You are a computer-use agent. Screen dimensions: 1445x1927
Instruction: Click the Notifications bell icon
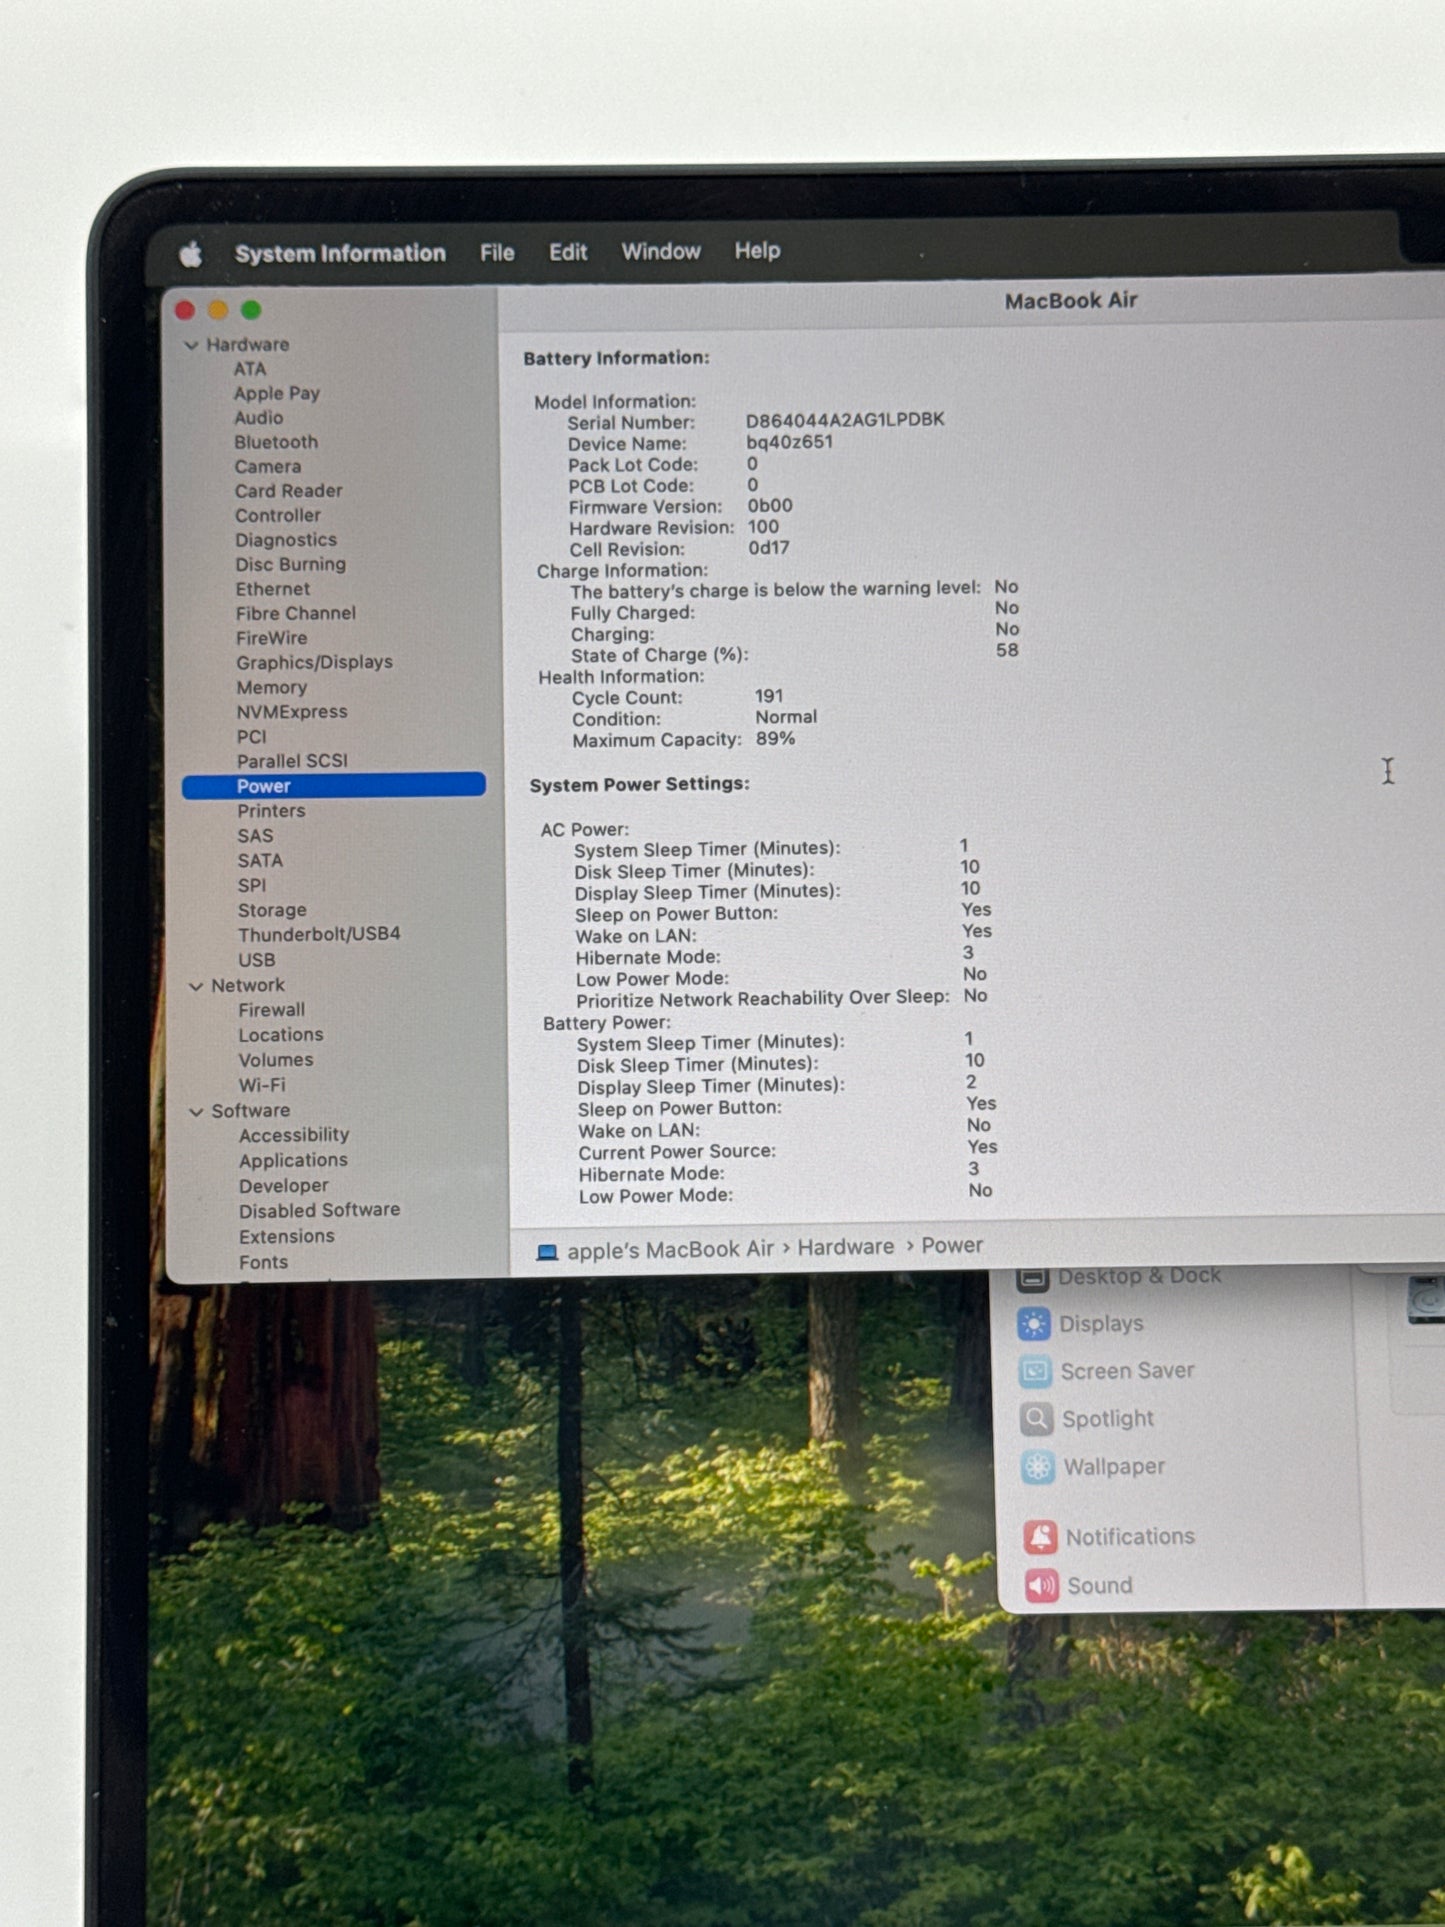tap(1040, 1537)
